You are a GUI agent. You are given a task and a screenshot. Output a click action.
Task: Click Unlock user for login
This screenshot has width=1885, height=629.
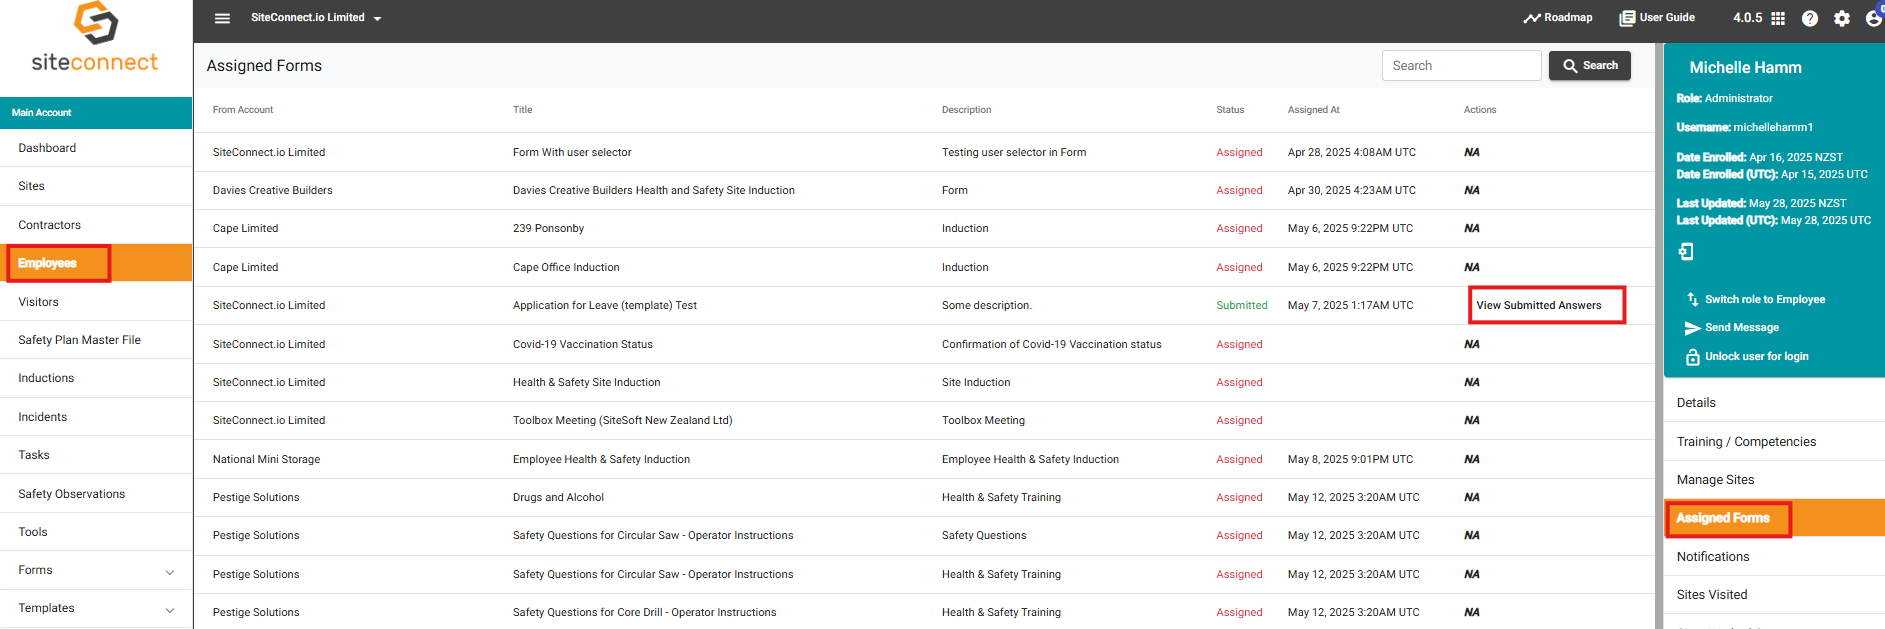tap(1756, 357)
